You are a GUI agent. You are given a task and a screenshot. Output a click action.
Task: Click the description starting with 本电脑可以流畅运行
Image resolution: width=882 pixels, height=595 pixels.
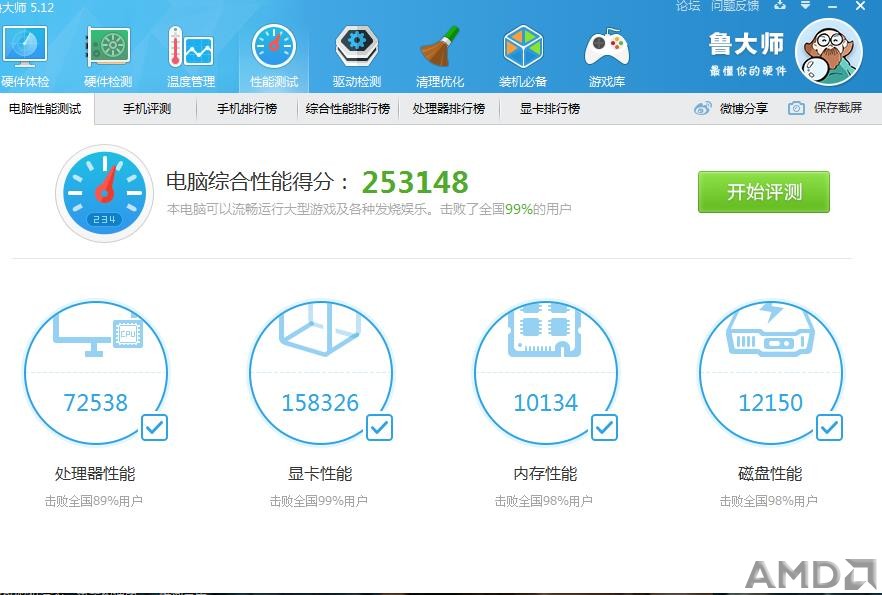[x=369, y=209]
